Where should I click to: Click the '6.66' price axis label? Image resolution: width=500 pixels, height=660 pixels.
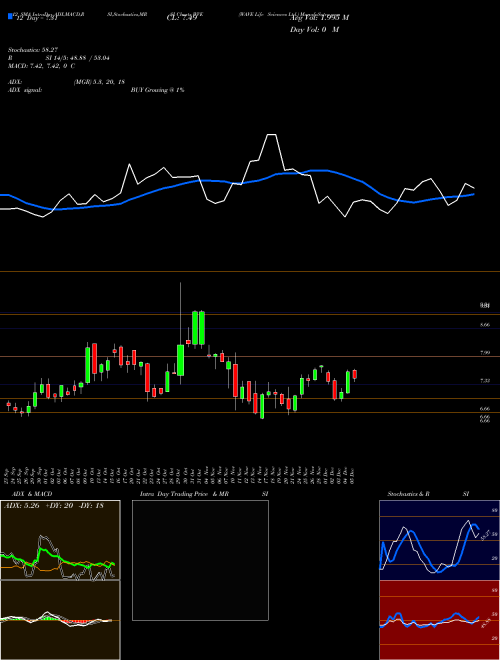pyautogui.click(x=484, y=408)
